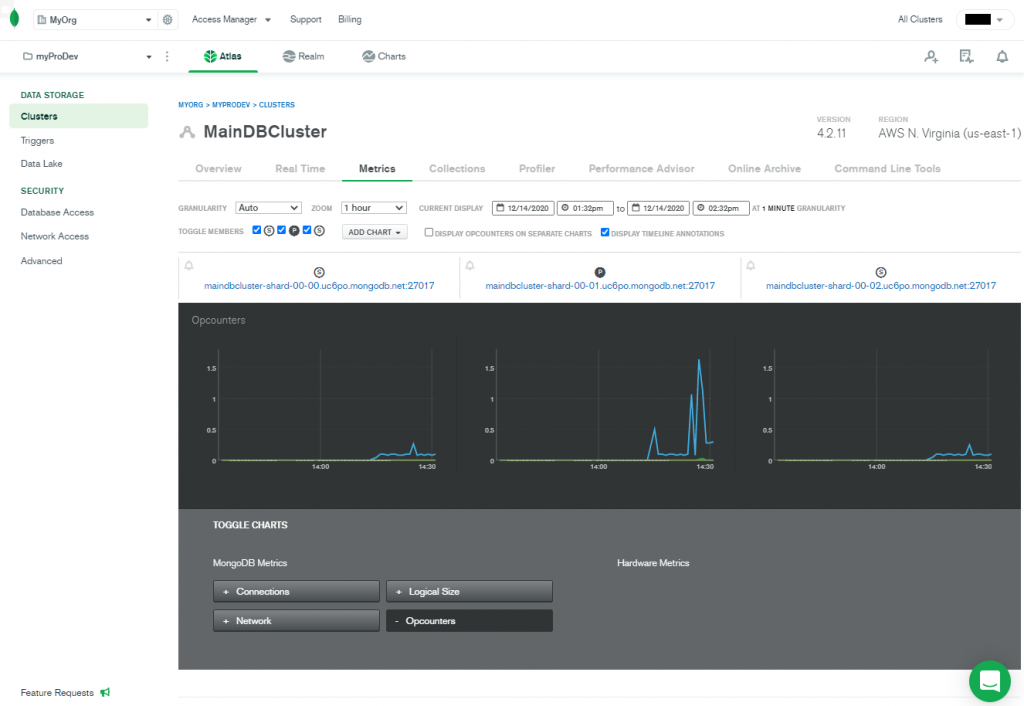Open maindbcluster-shard-00-00 host link
Viewport: 1024px width, 706px height.
tap(319, 285)
